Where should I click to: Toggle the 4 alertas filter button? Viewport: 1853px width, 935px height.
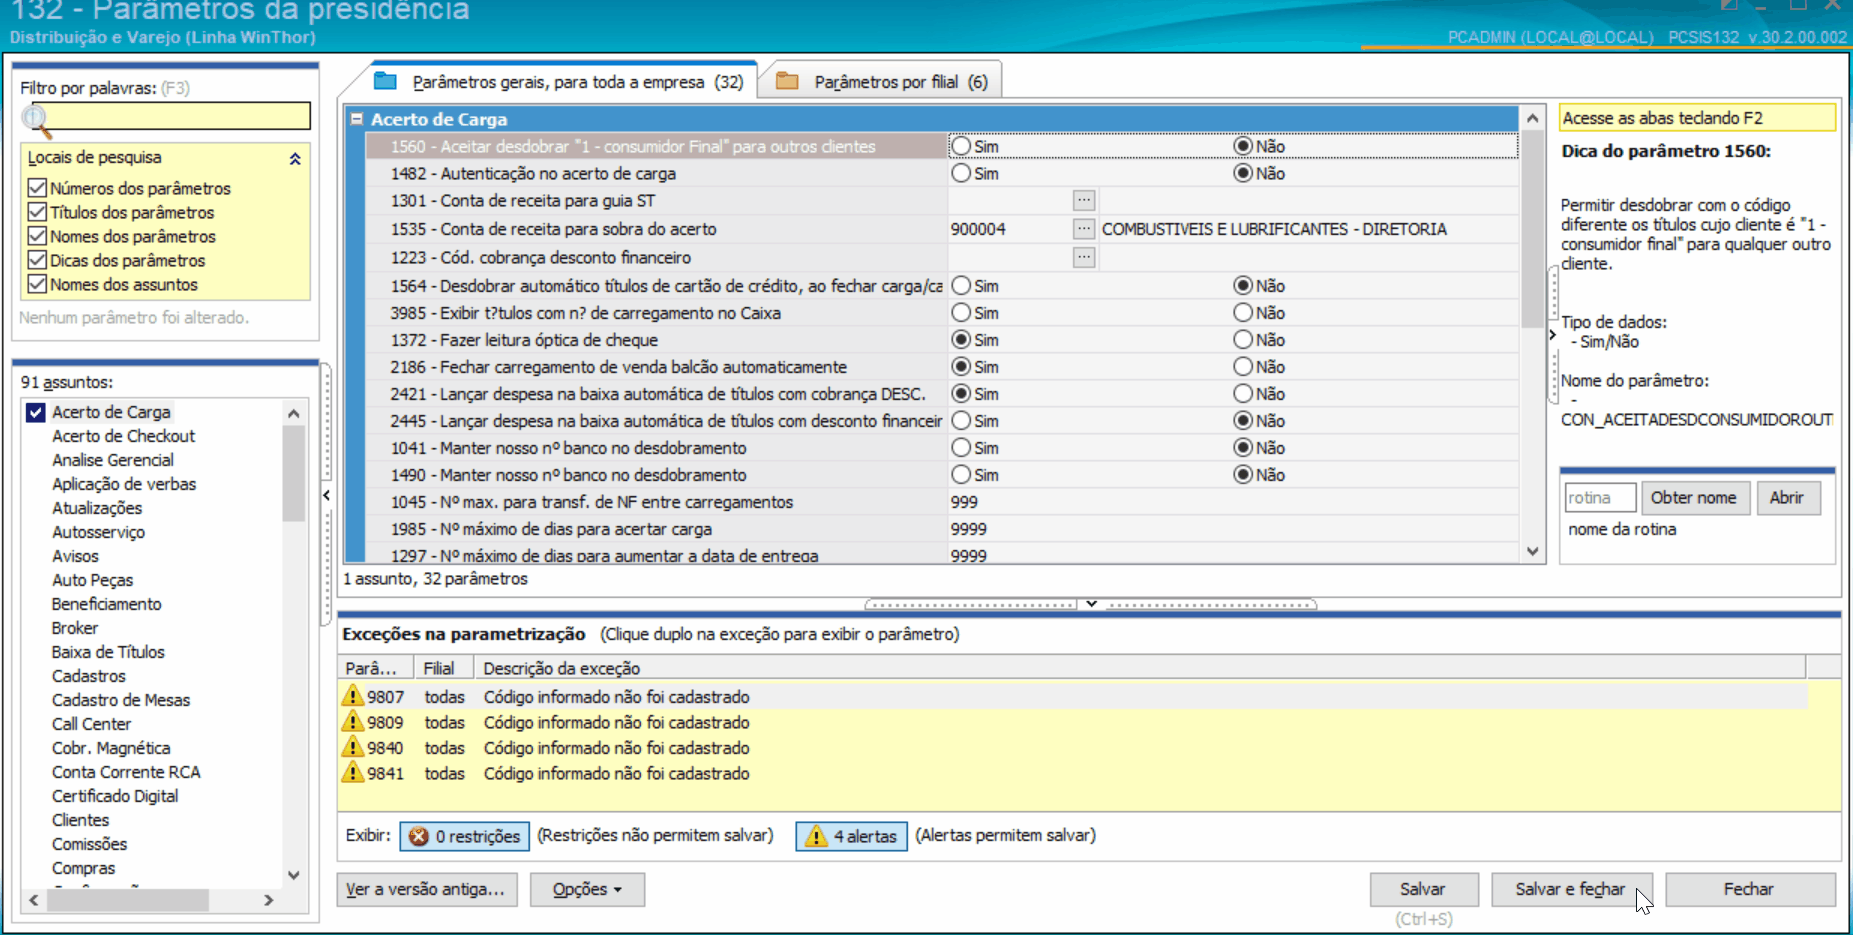pyautogui.click(x=851, y=836)
